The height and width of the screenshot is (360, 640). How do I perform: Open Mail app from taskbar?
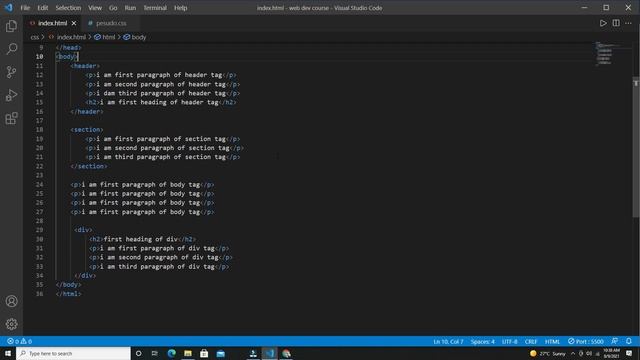click(221, 353)
